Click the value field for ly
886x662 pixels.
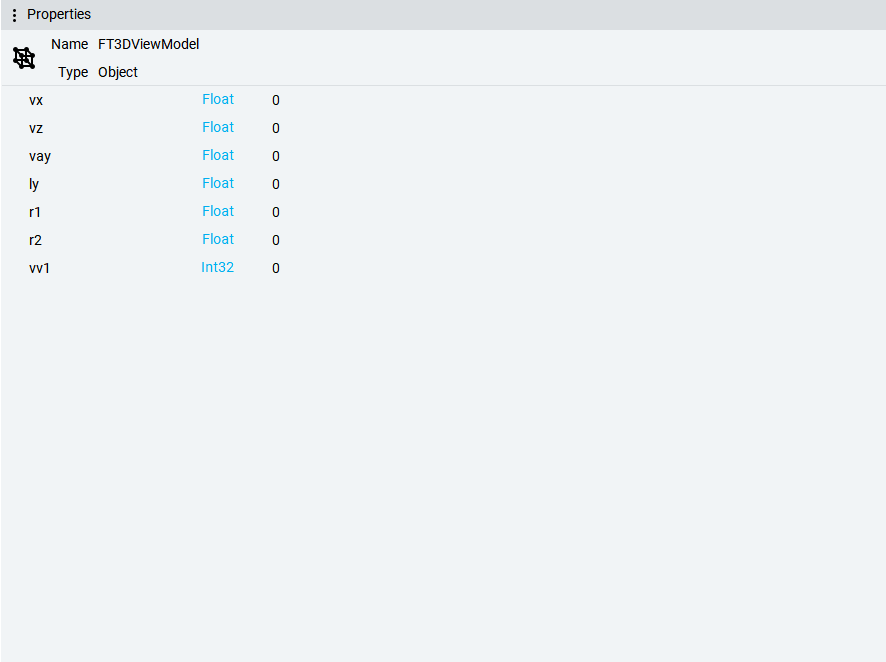(x=276, y=184)
